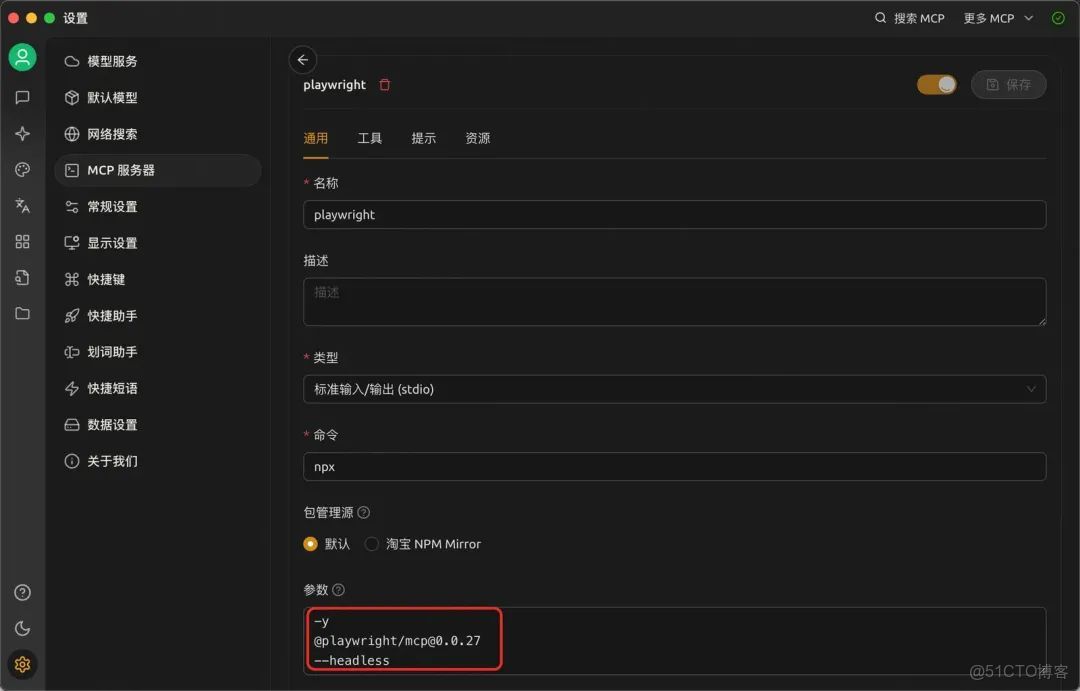Switch to the 资源 tab
Image resolution: width=1080 pixels, height=691 pixels.
pos(477,138)
